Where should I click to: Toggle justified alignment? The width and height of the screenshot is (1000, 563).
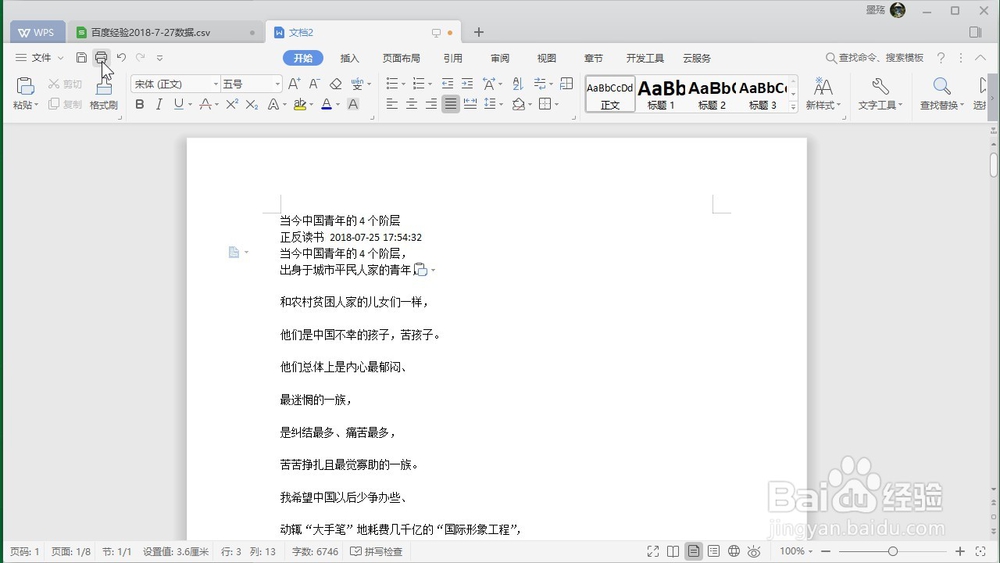451,104
